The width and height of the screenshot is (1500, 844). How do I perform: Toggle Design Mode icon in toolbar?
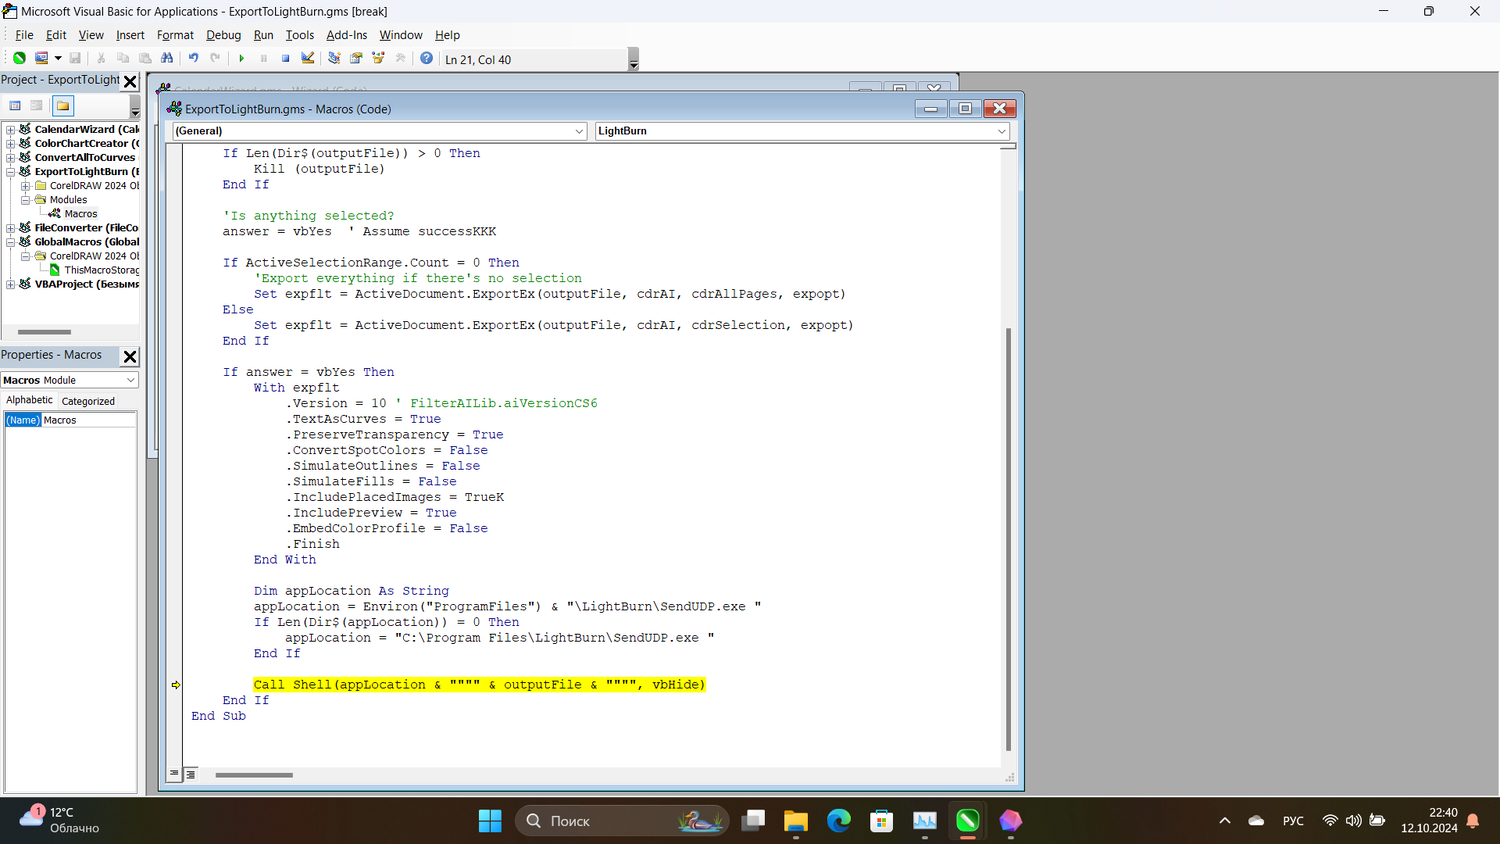[x=308, y=59]
